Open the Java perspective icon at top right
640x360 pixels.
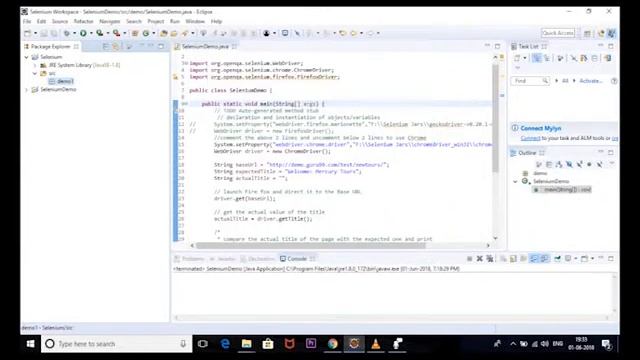click(x=611, y=33)
